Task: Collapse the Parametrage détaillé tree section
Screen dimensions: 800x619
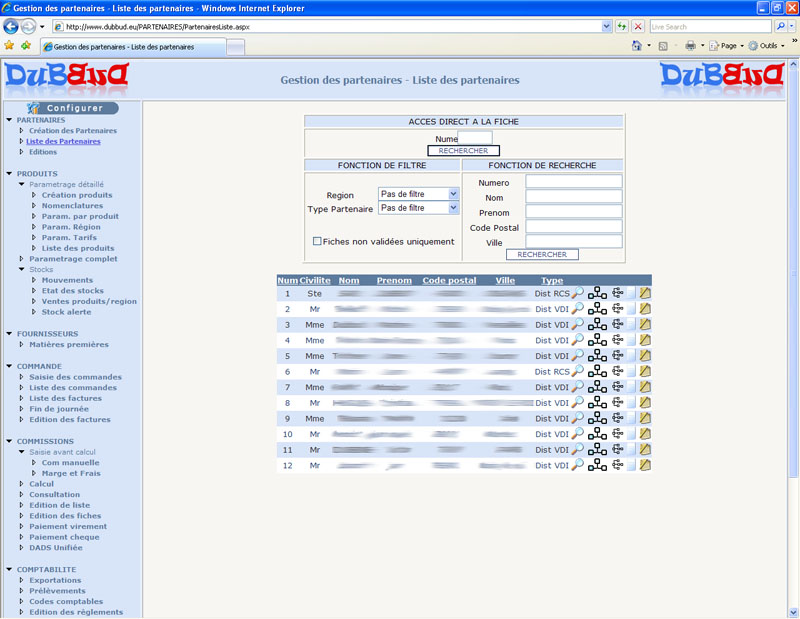Action: 22,185
